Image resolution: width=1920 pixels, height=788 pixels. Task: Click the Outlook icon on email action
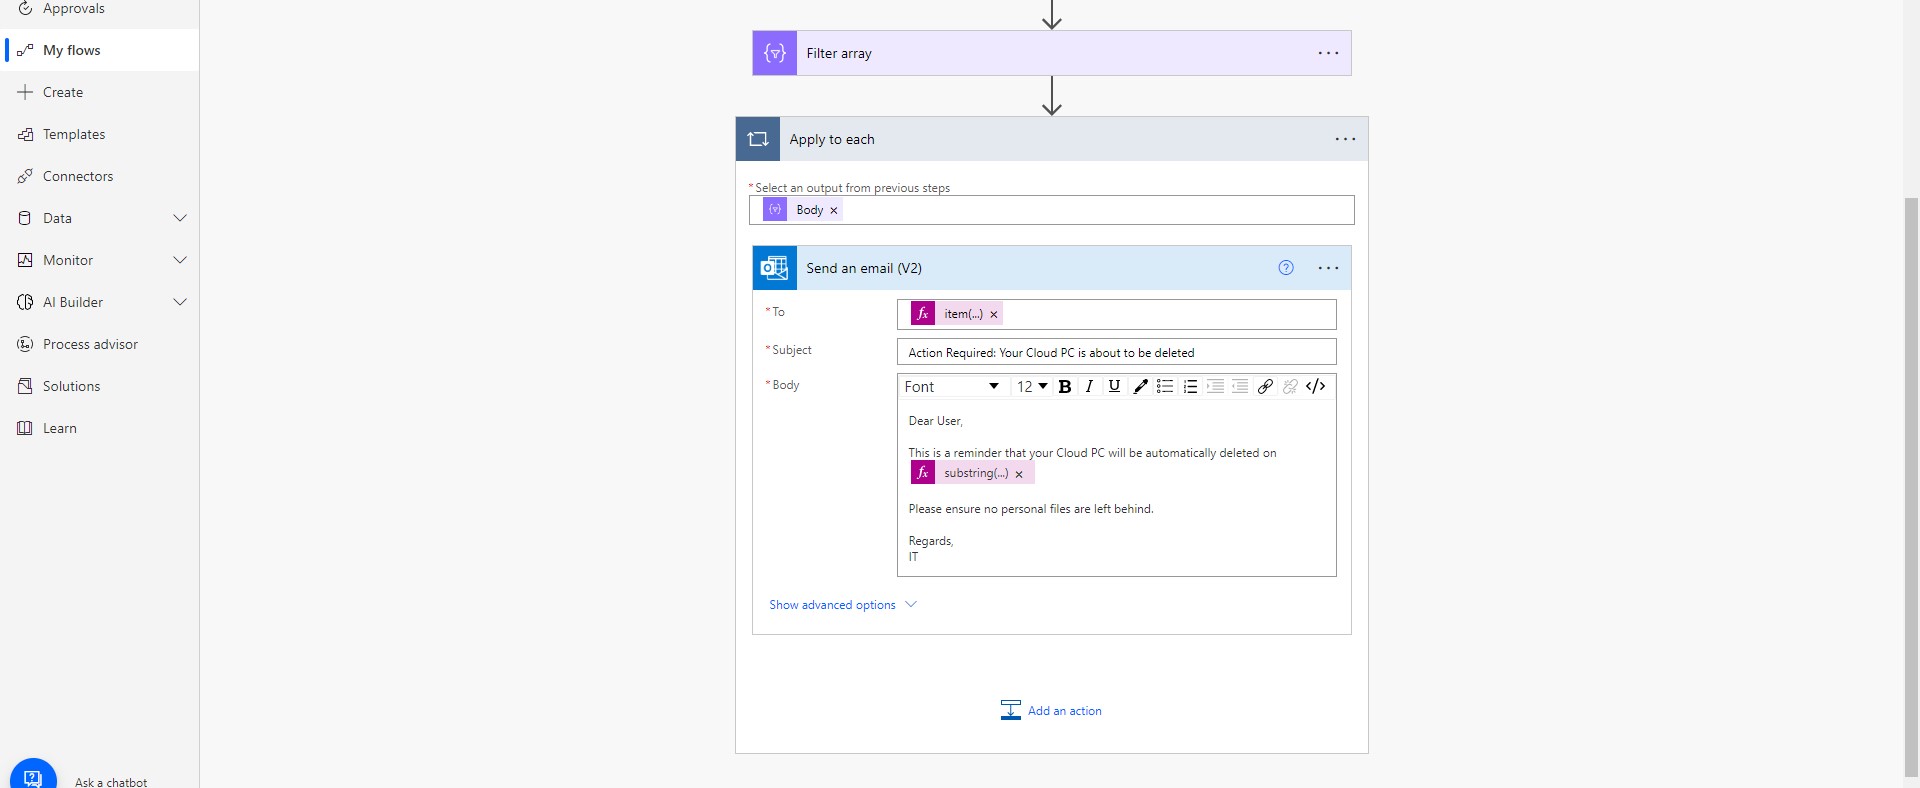[x=775, y=268]
